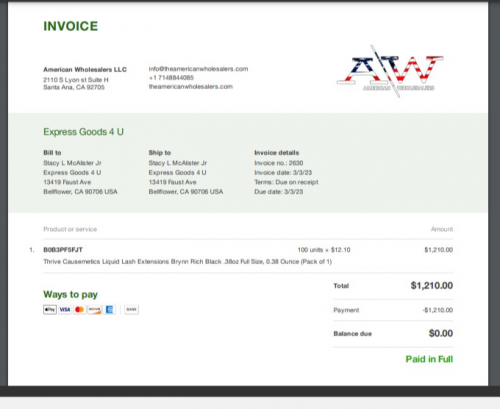This screenshot has width=500, height=409.
Task: Select the American Wholesalers LLC company name
Action: [85, 69]
